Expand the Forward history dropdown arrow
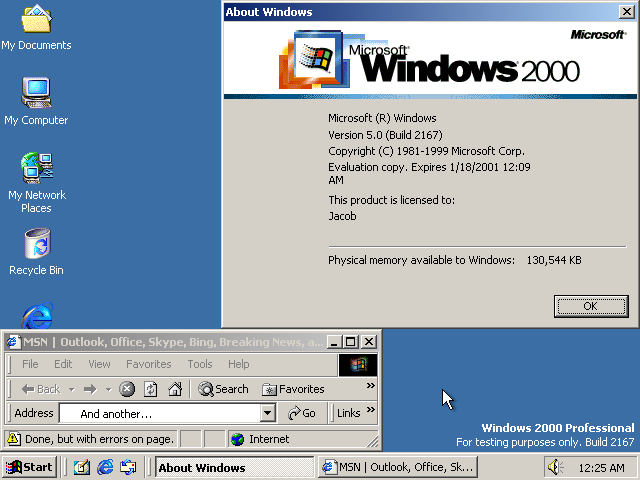The height and width of the screenshot is (480, 640). [x=108, y=389]
